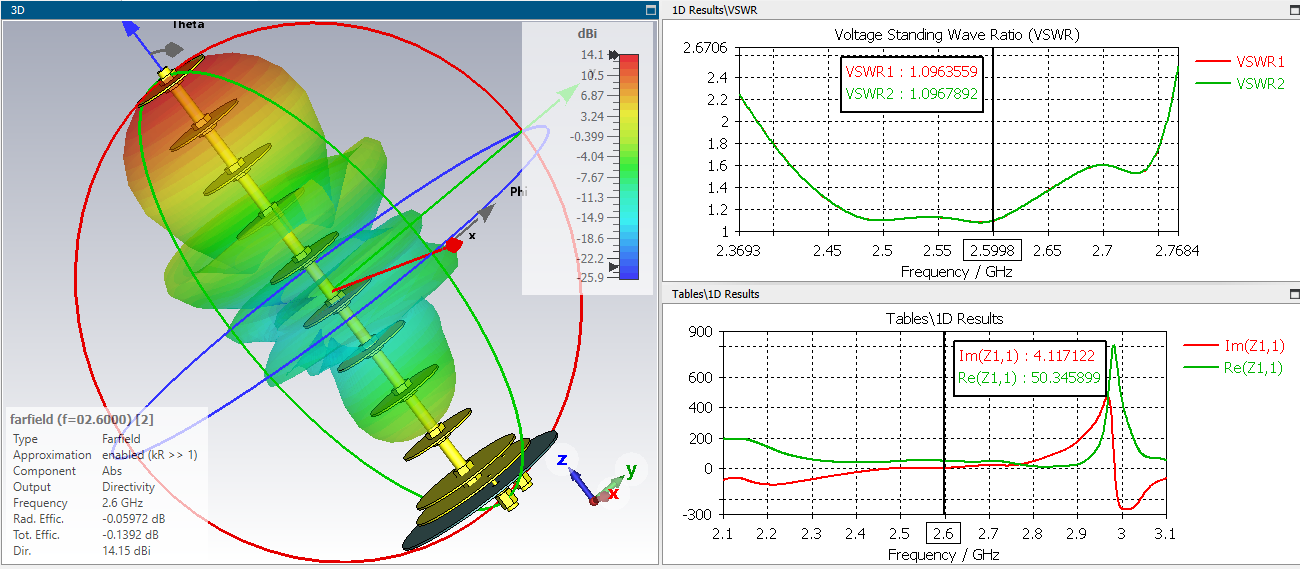Click the VSWR2 : 1.0967892 marker text
Viewport: 1300px width, 569px height.
[x=912, y=95]
